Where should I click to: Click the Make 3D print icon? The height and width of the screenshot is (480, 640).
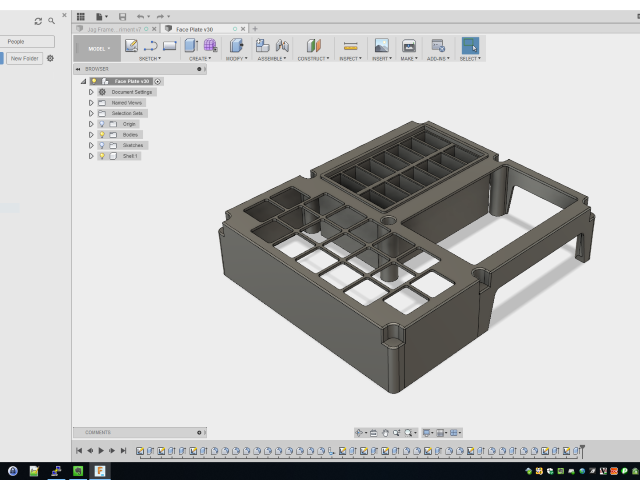pos(408,46)
